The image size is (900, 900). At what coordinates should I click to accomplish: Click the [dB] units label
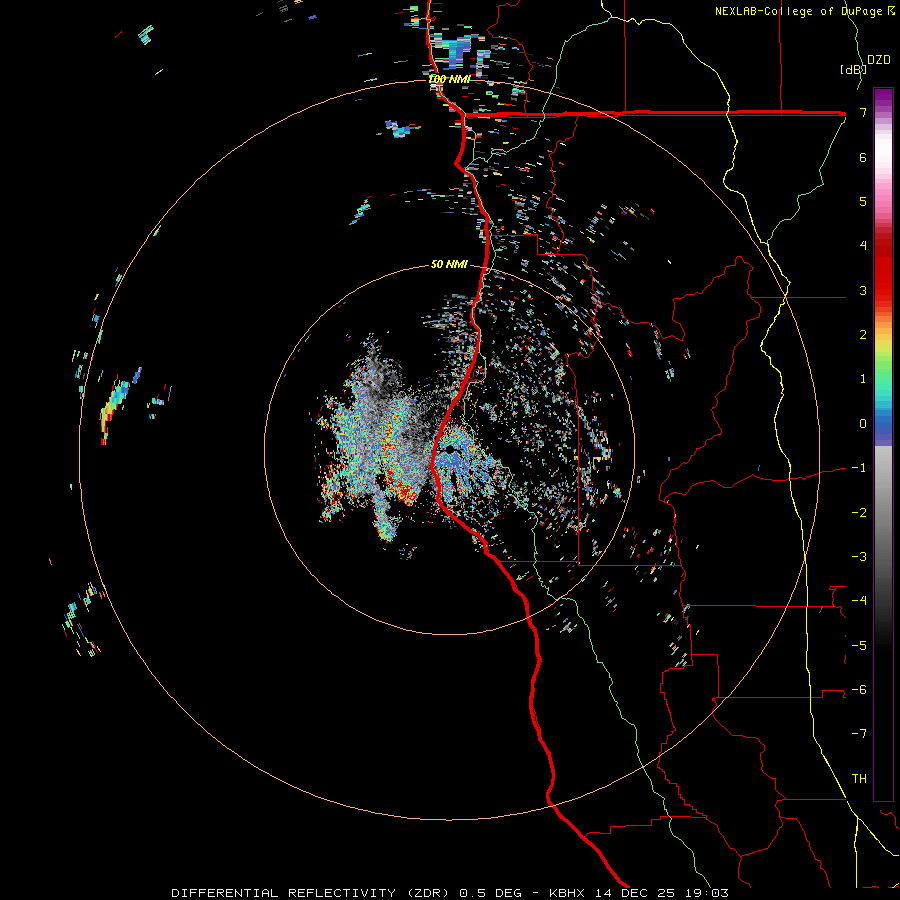(853, 69)
